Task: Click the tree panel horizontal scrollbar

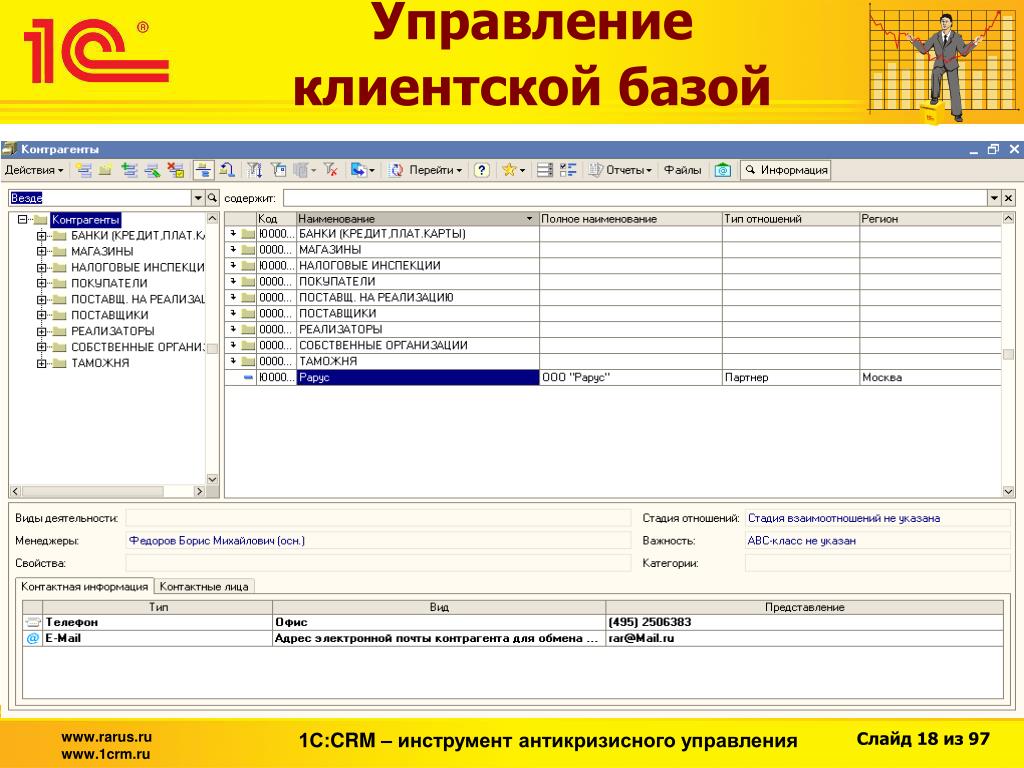Action: [x=108, y=491]
